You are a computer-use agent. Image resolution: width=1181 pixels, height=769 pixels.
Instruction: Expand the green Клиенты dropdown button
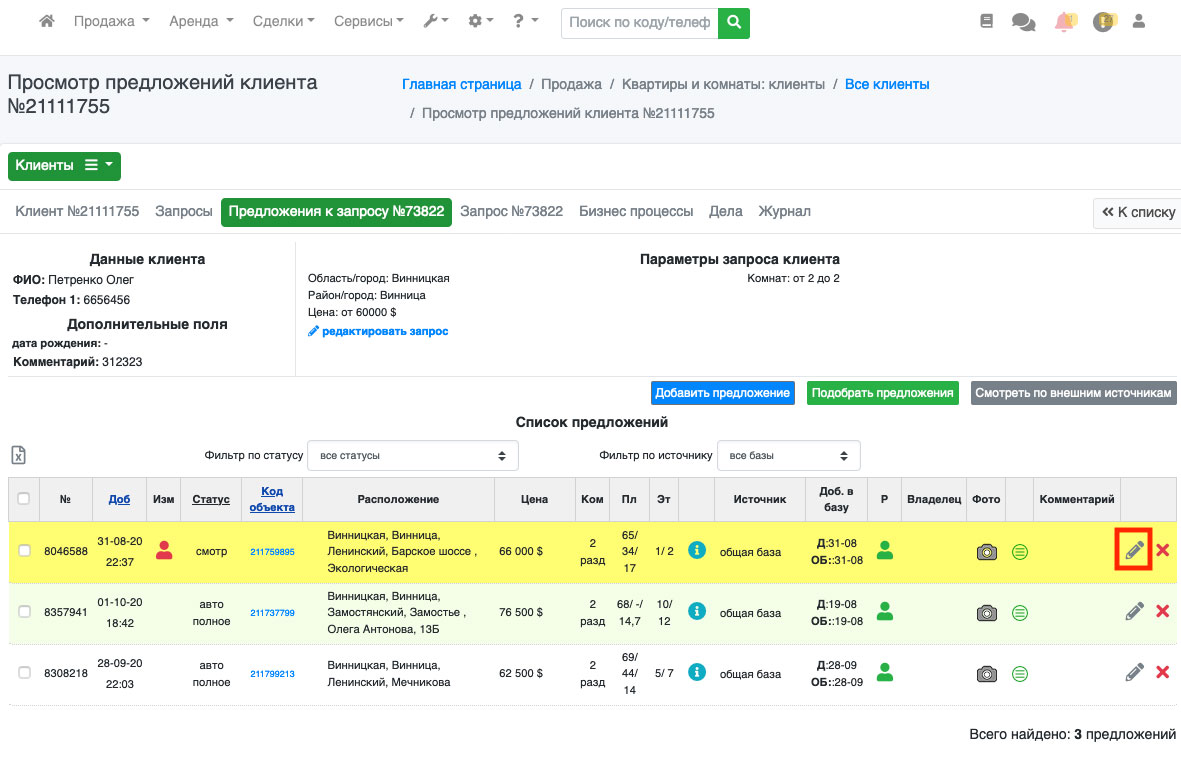tap(64, 166)
